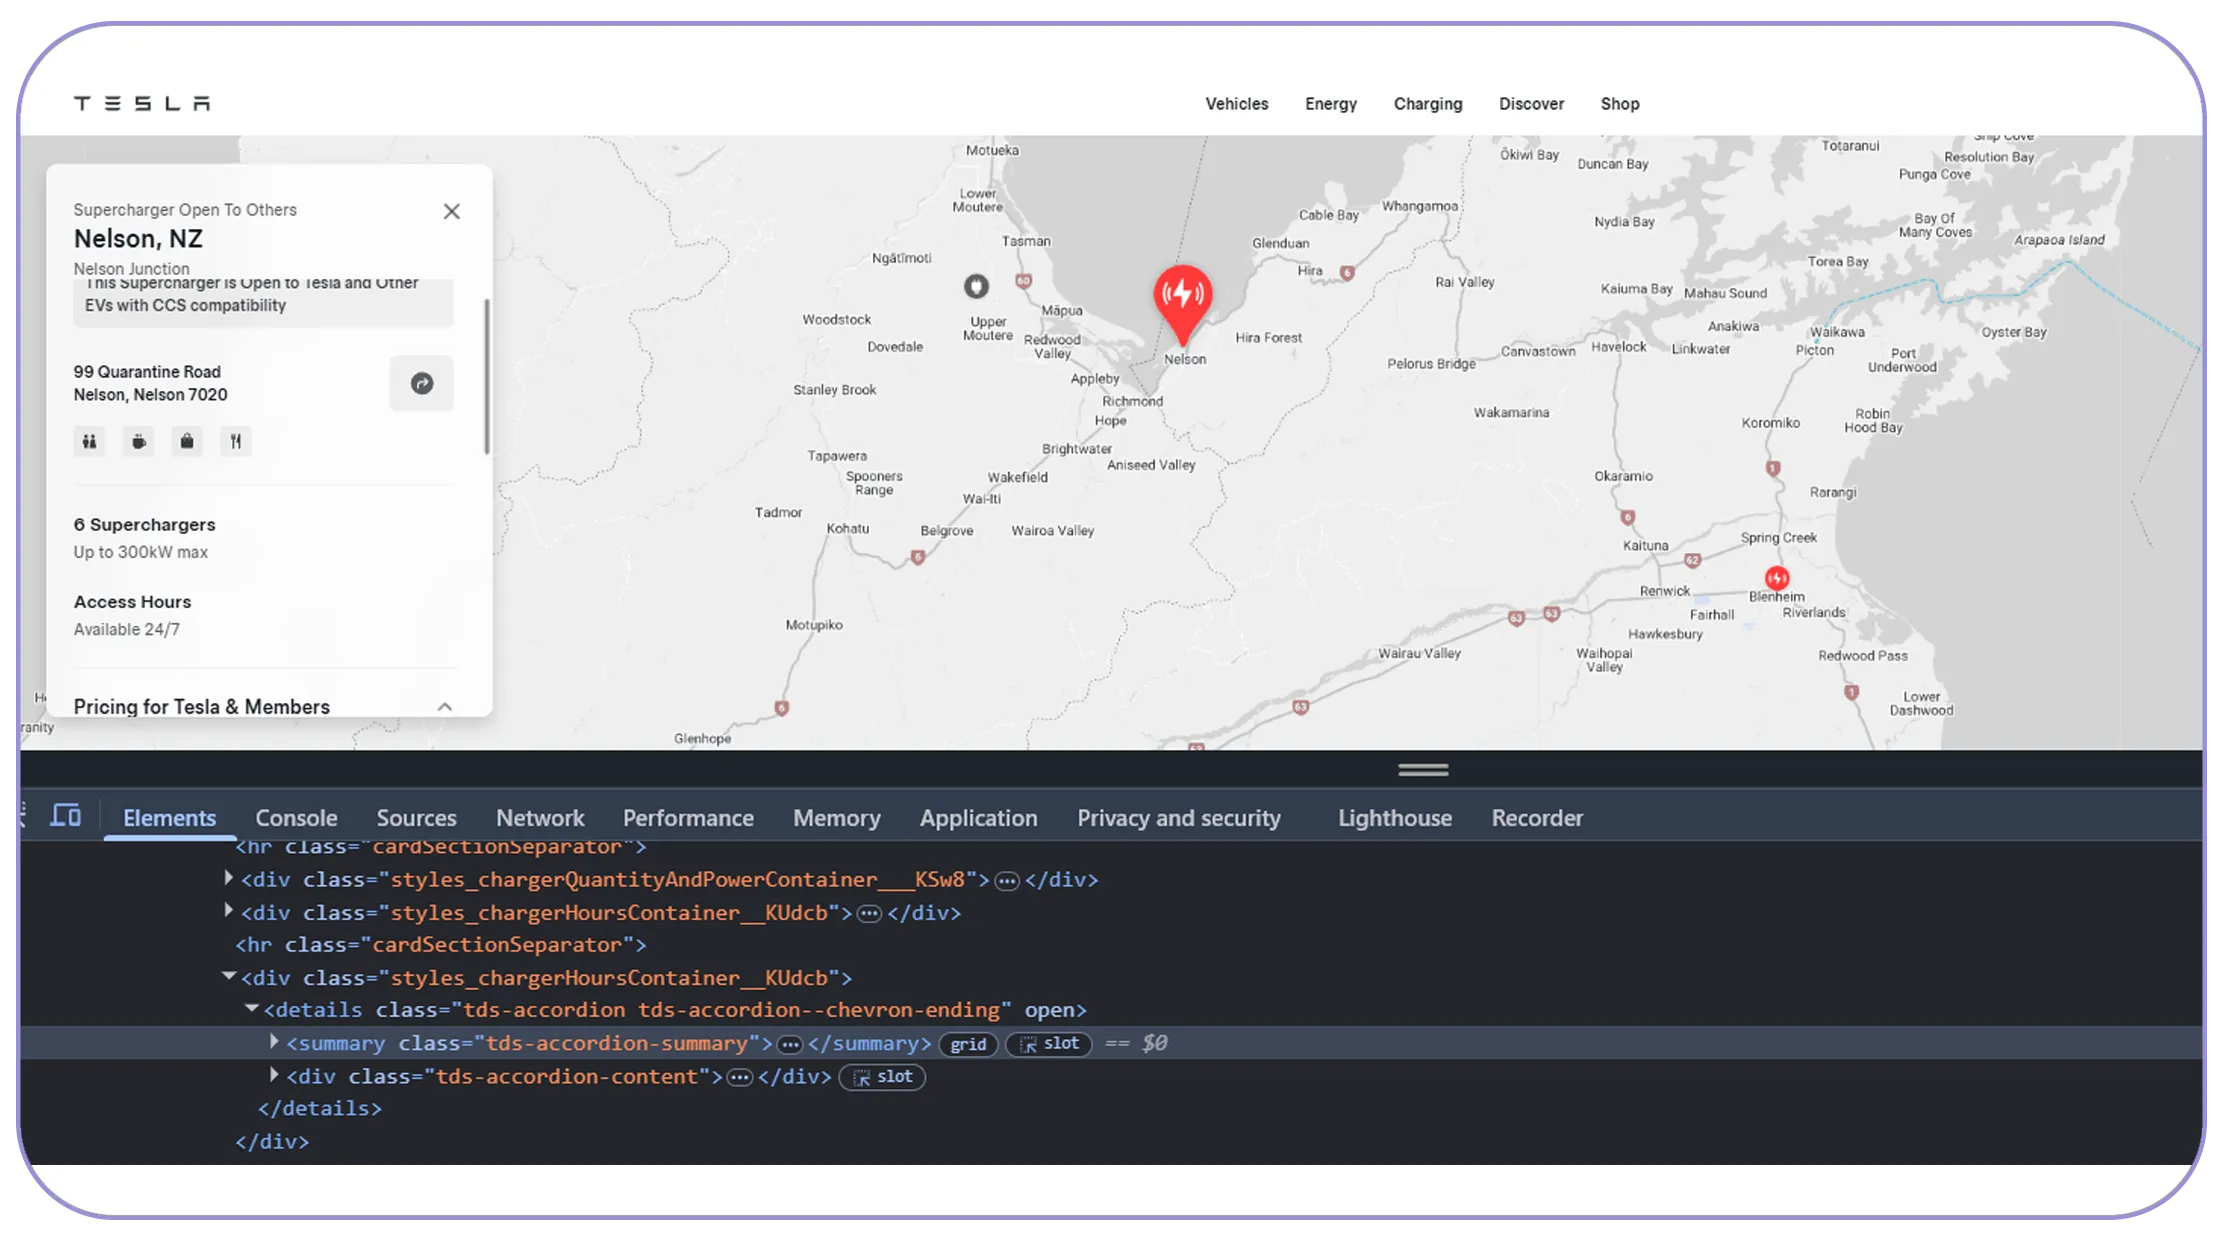Screen dimensions: 2223x1240
Task: Click the directions share icon on the card
Action: [421, 383]
